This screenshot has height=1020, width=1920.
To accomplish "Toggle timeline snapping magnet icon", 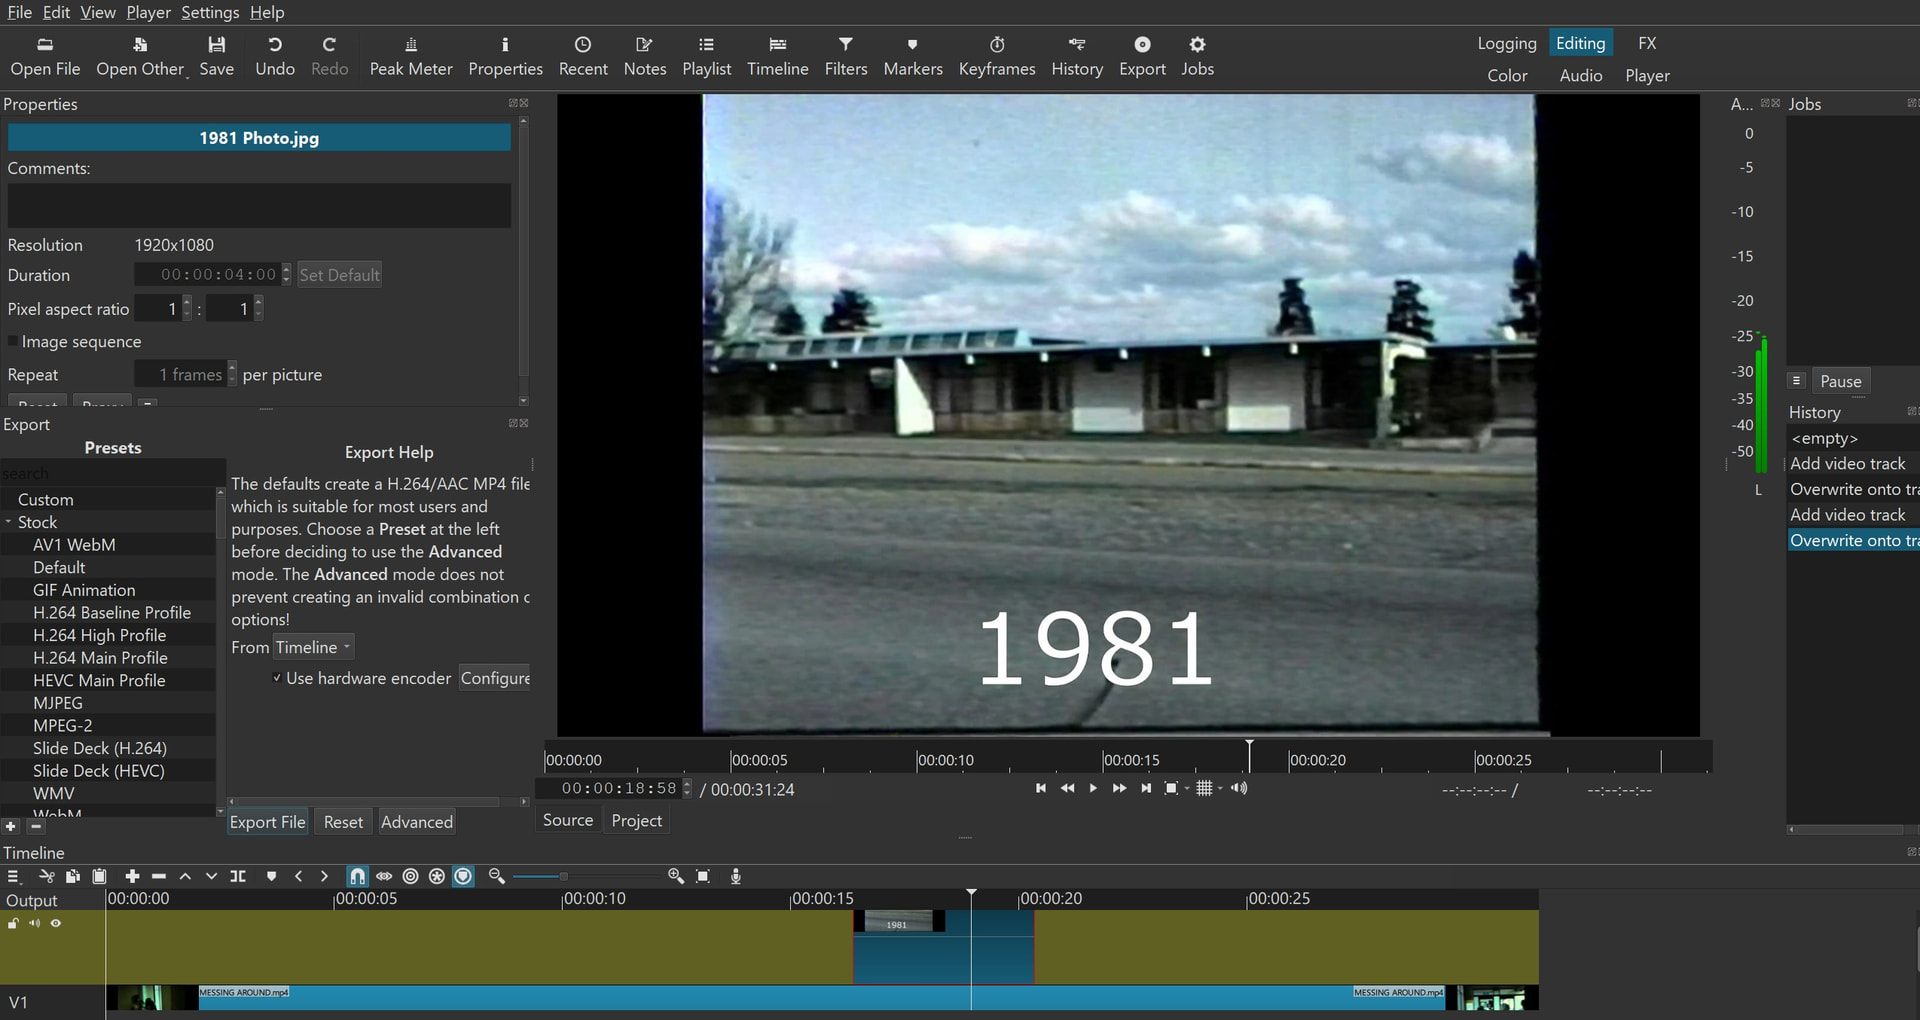I will coord(357,876).
